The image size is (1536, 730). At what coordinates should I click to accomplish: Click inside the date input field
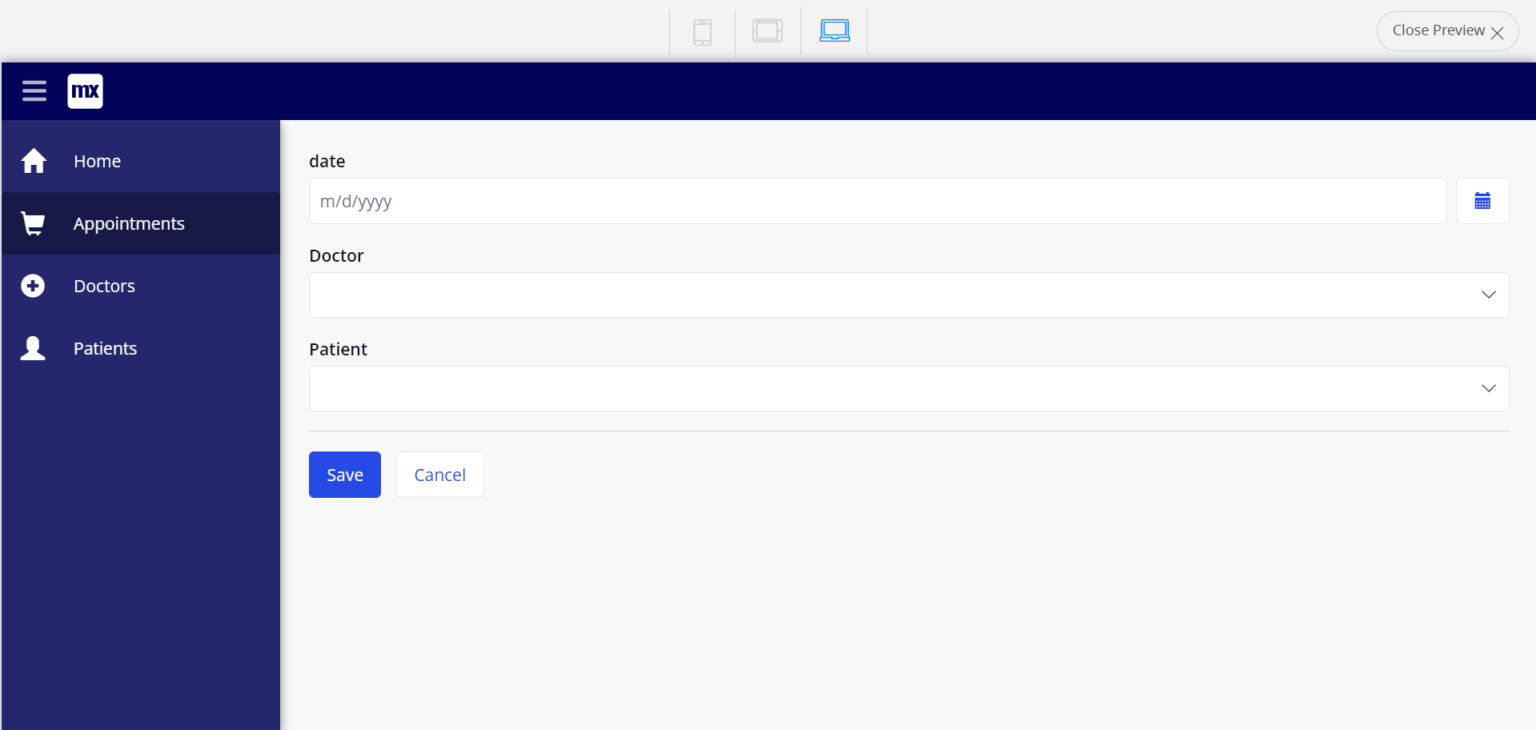tap(876, 201)
